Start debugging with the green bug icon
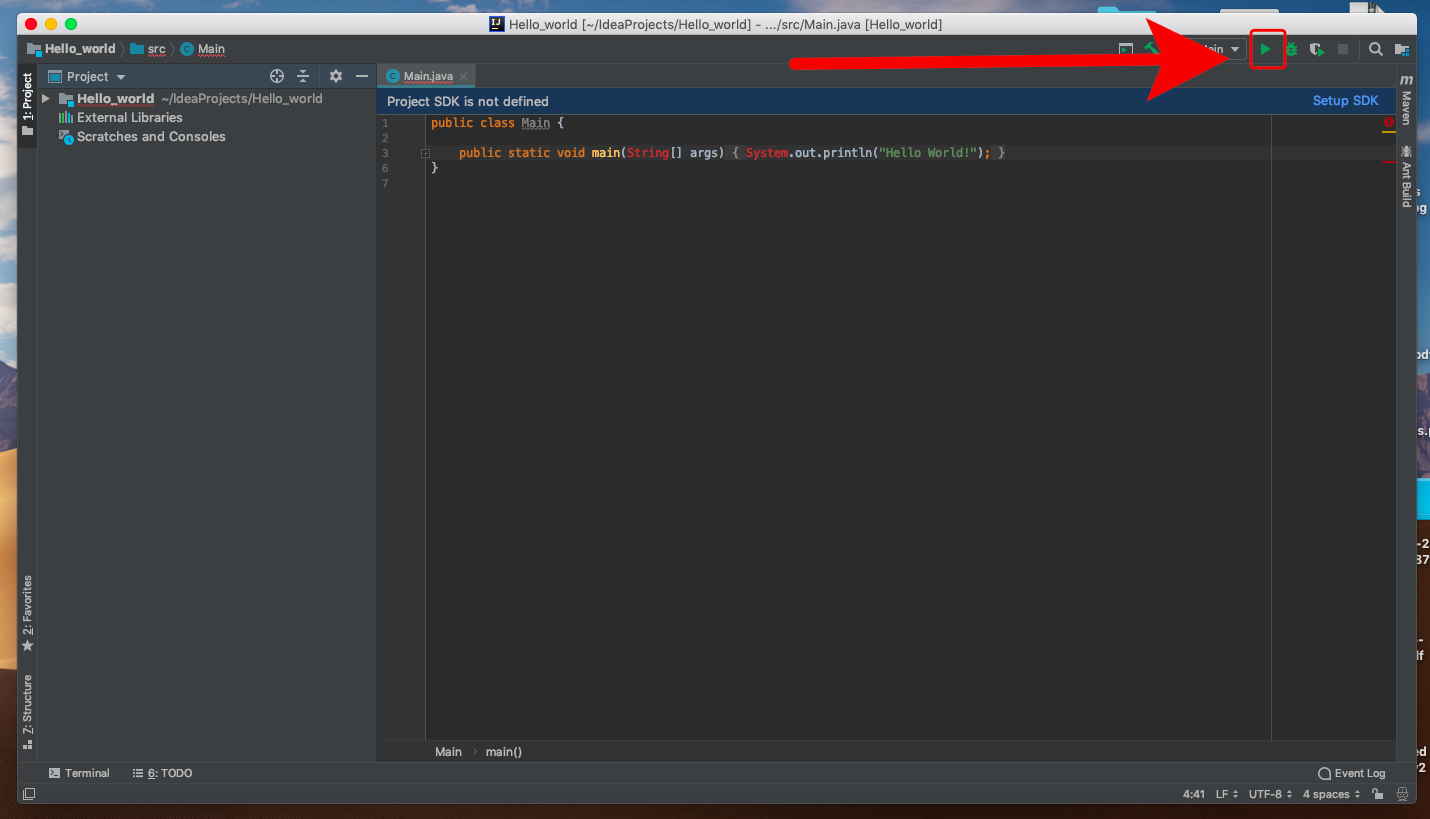Screen dimensions: 1430x819 click(x=1291, y=49)
